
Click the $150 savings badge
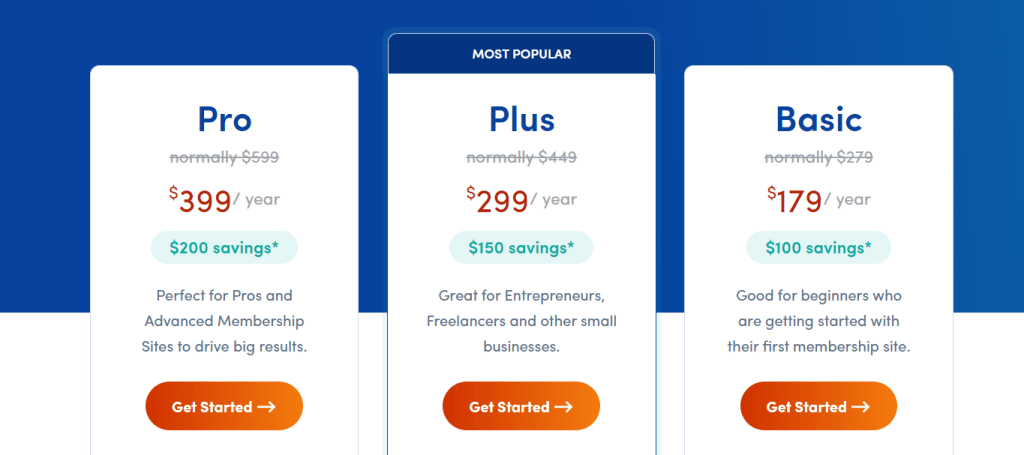(x=521, y=247)
